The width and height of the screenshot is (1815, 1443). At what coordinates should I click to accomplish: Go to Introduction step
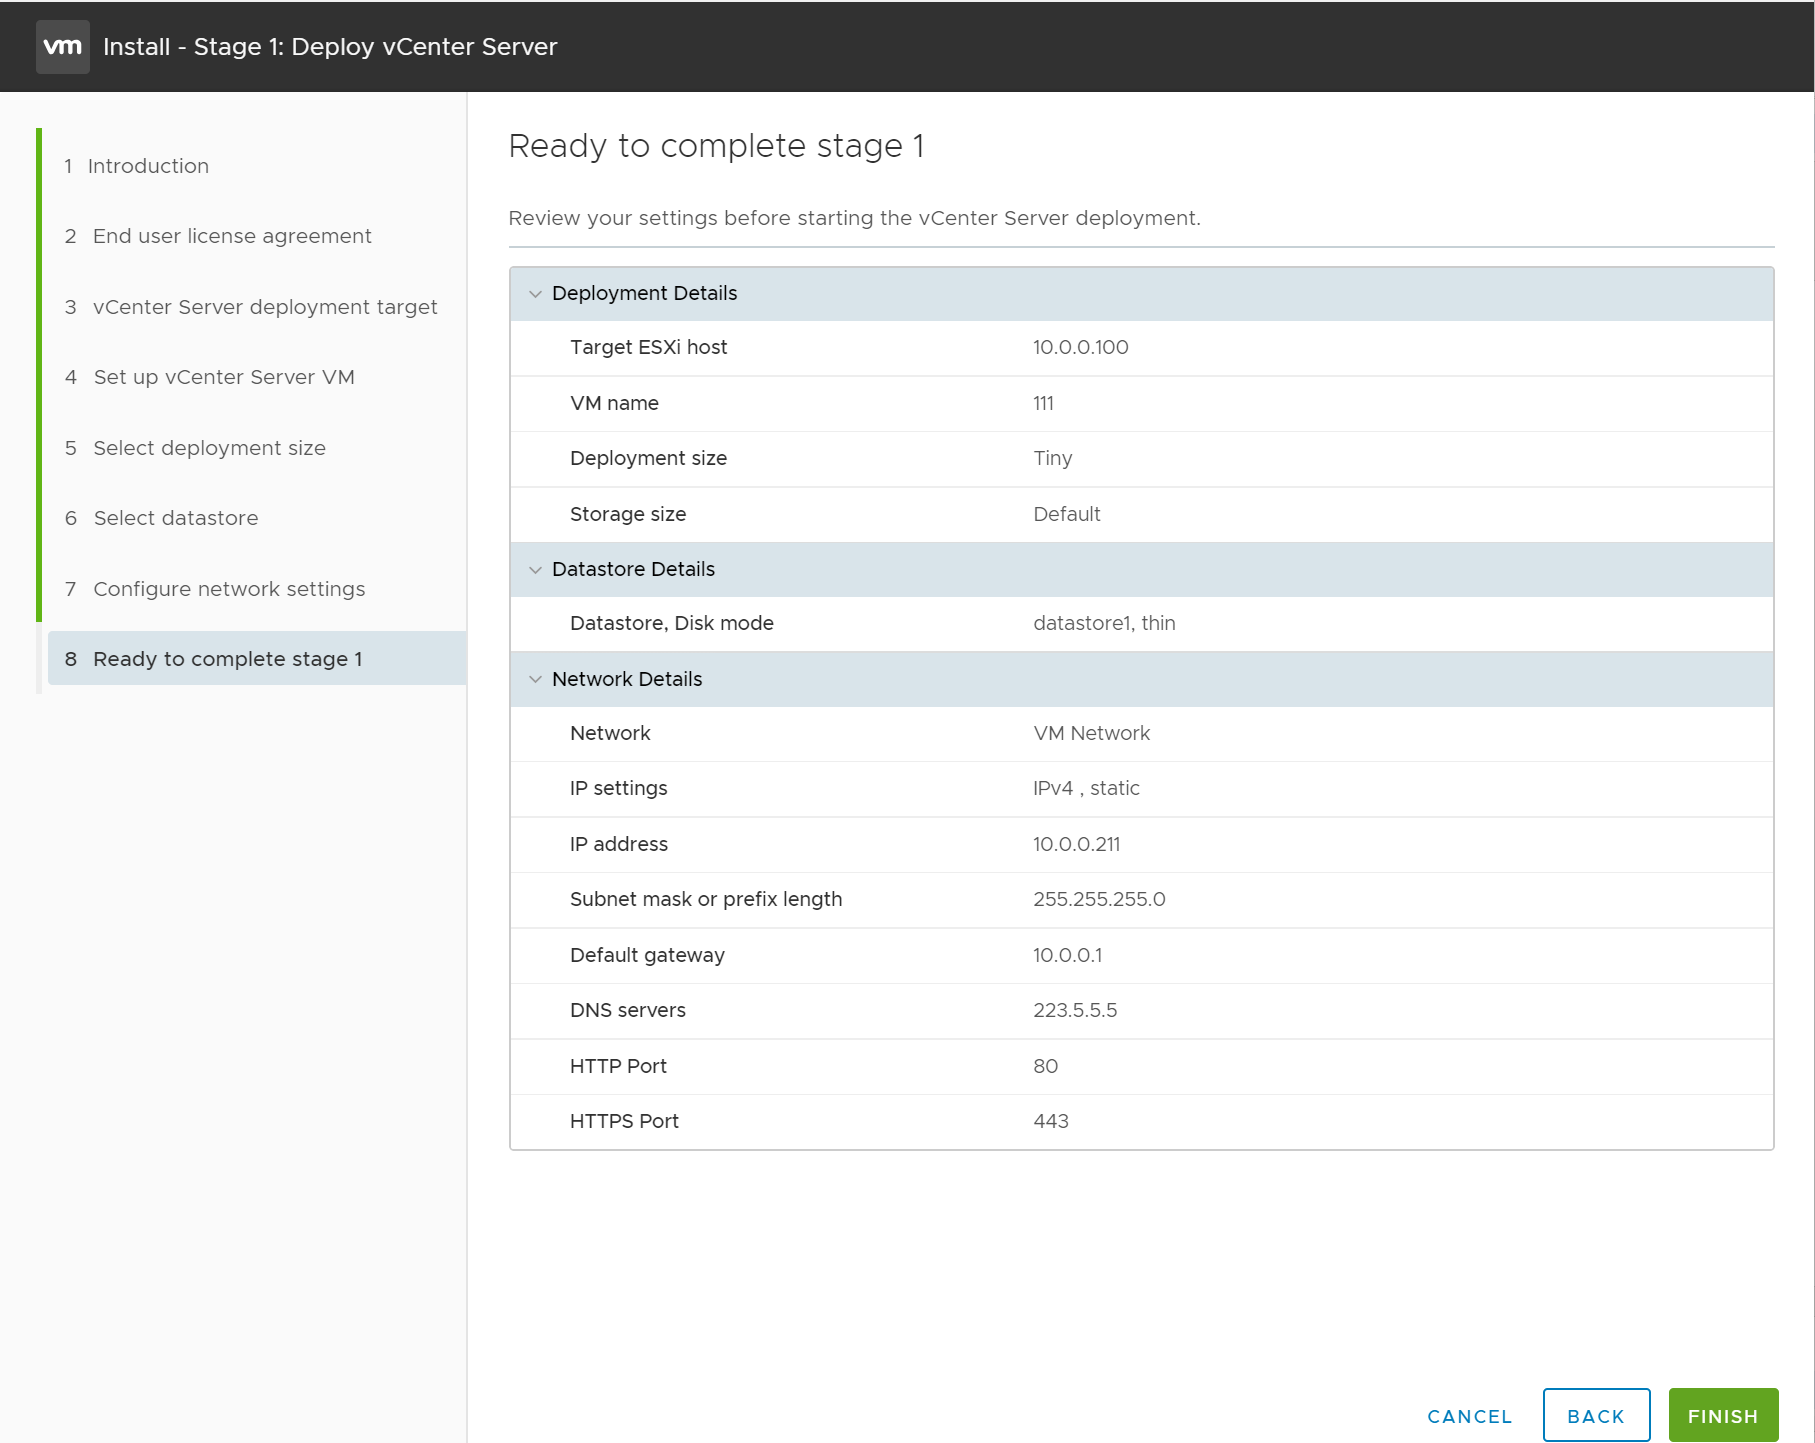pos(148,166)
